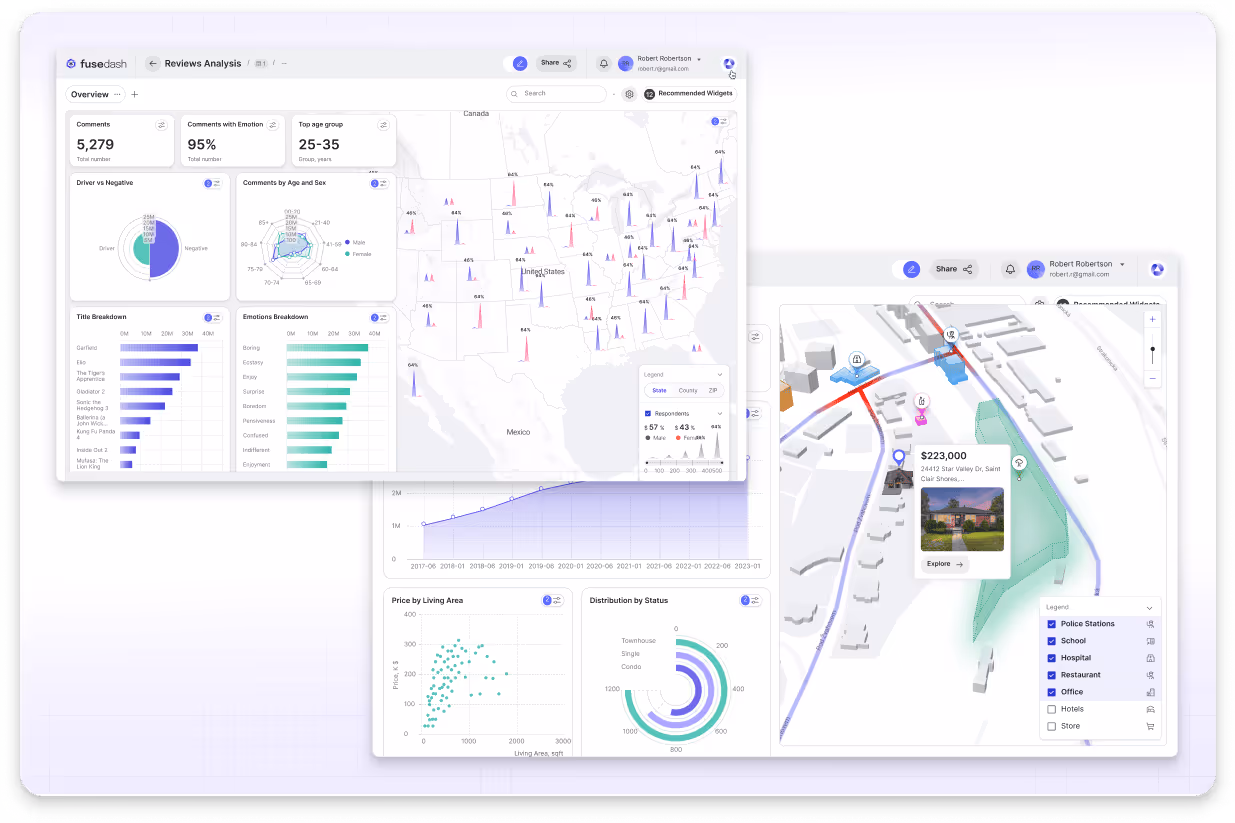Uncheck Police Stations in map legend

(x=1052, y=624)
